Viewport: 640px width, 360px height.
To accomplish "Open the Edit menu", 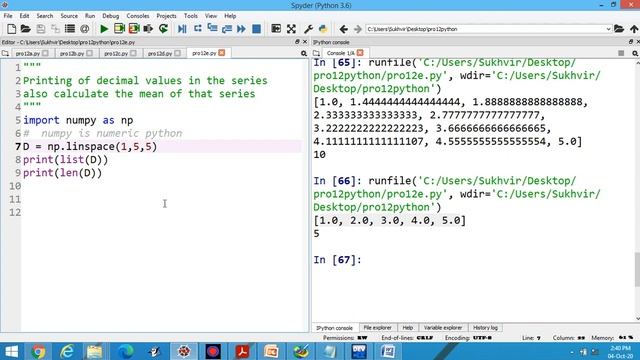I will (24, 16).
